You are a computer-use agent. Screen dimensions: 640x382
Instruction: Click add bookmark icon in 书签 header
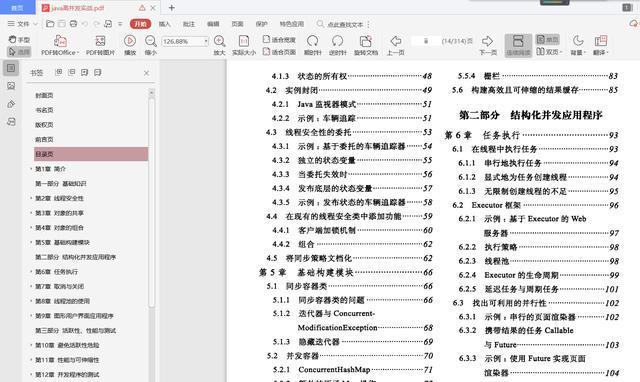coord(84,72)
